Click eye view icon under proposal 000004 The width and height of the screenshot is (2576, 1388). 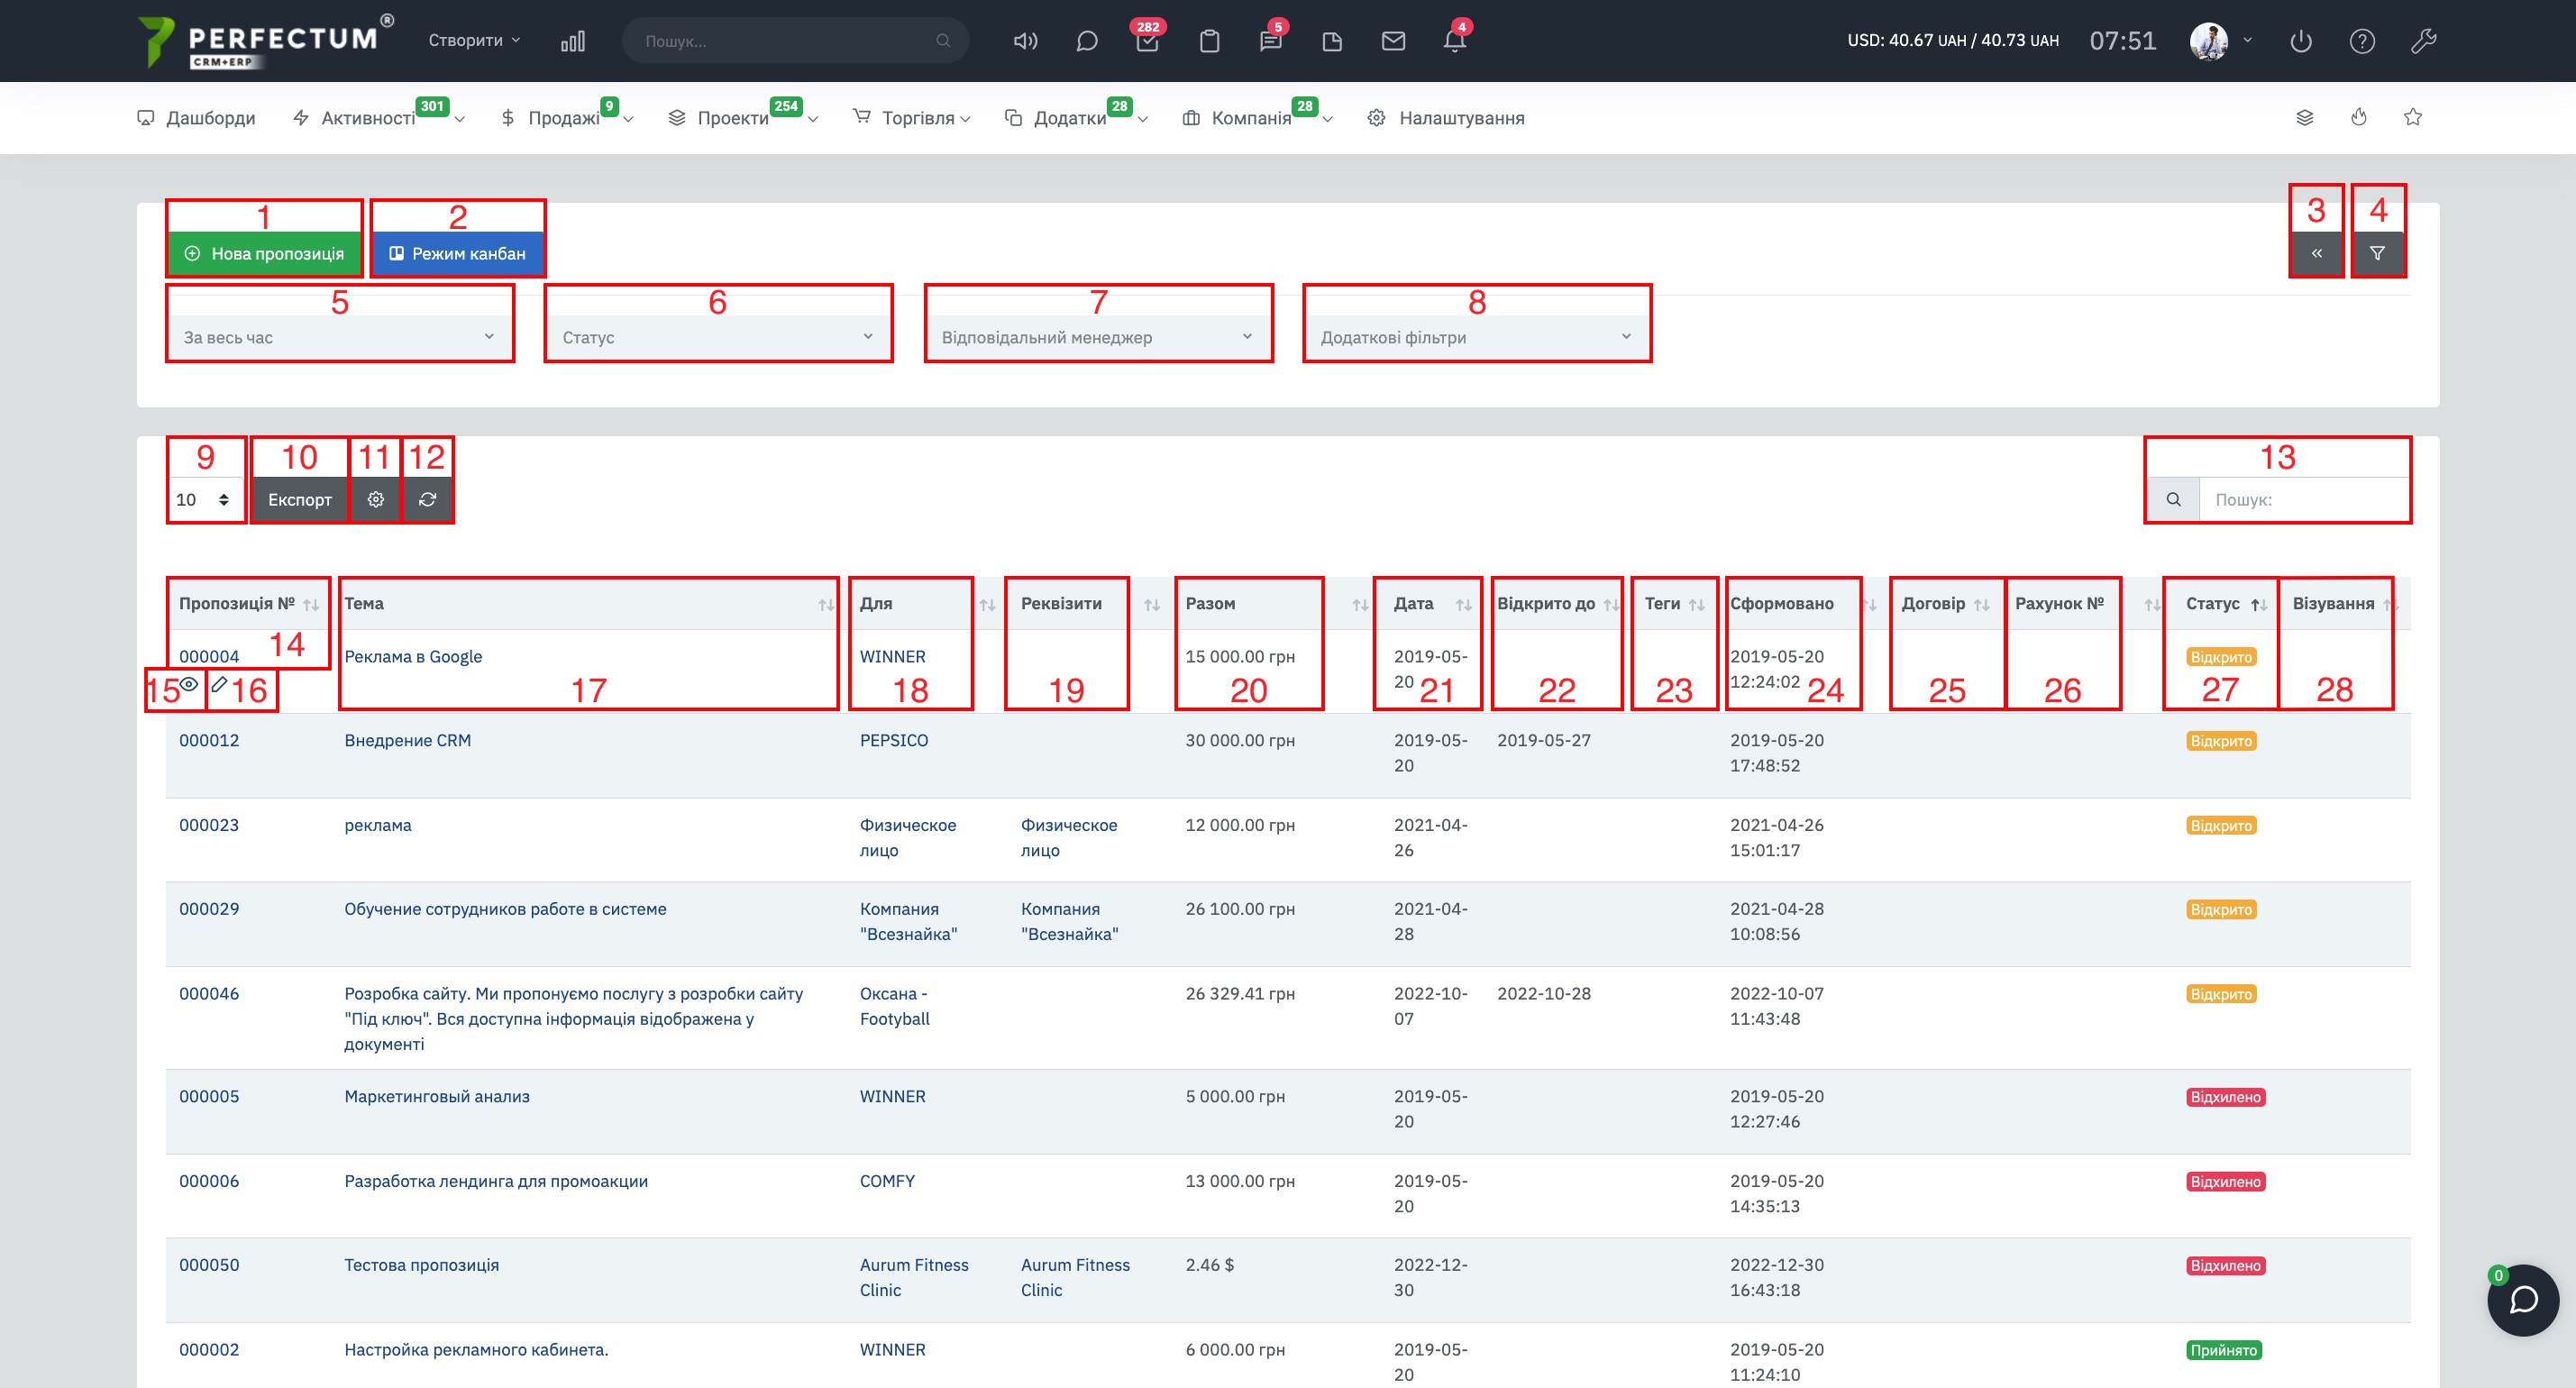tap(189, 684)
